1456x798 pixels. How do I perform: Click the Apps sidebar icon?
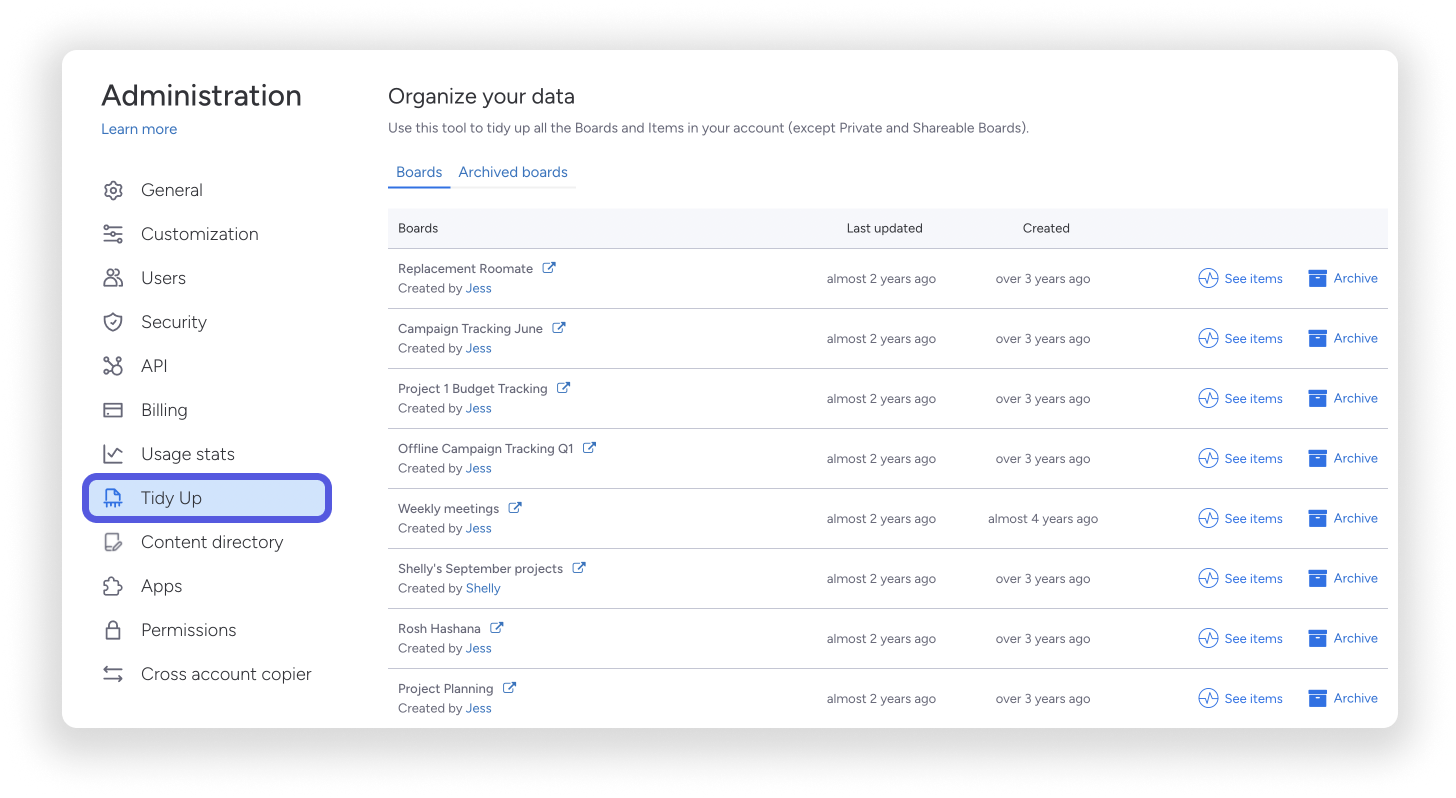[113, 586]
